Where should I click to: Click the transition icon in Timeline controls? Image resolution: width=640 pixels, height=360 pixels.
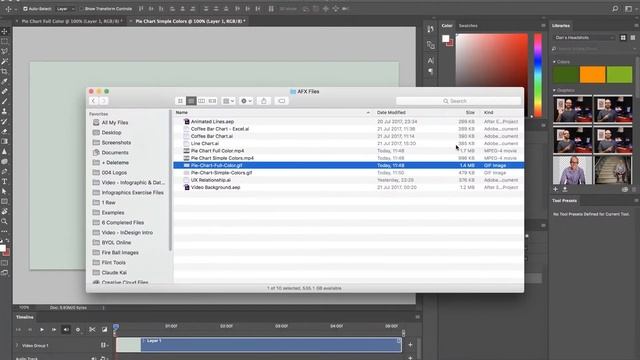coord(104,329)
